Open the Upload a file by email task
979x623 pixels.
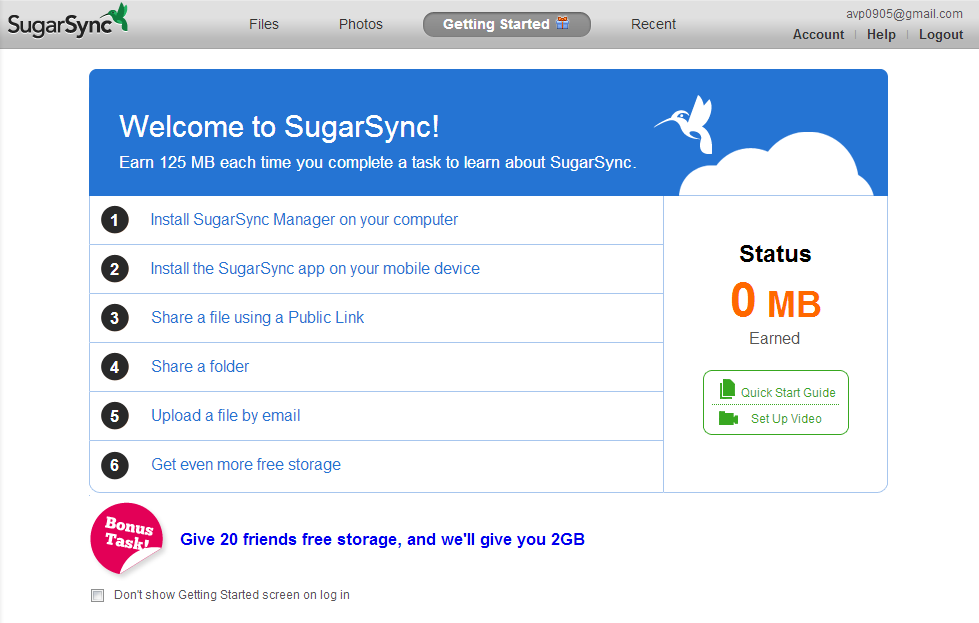225,415
